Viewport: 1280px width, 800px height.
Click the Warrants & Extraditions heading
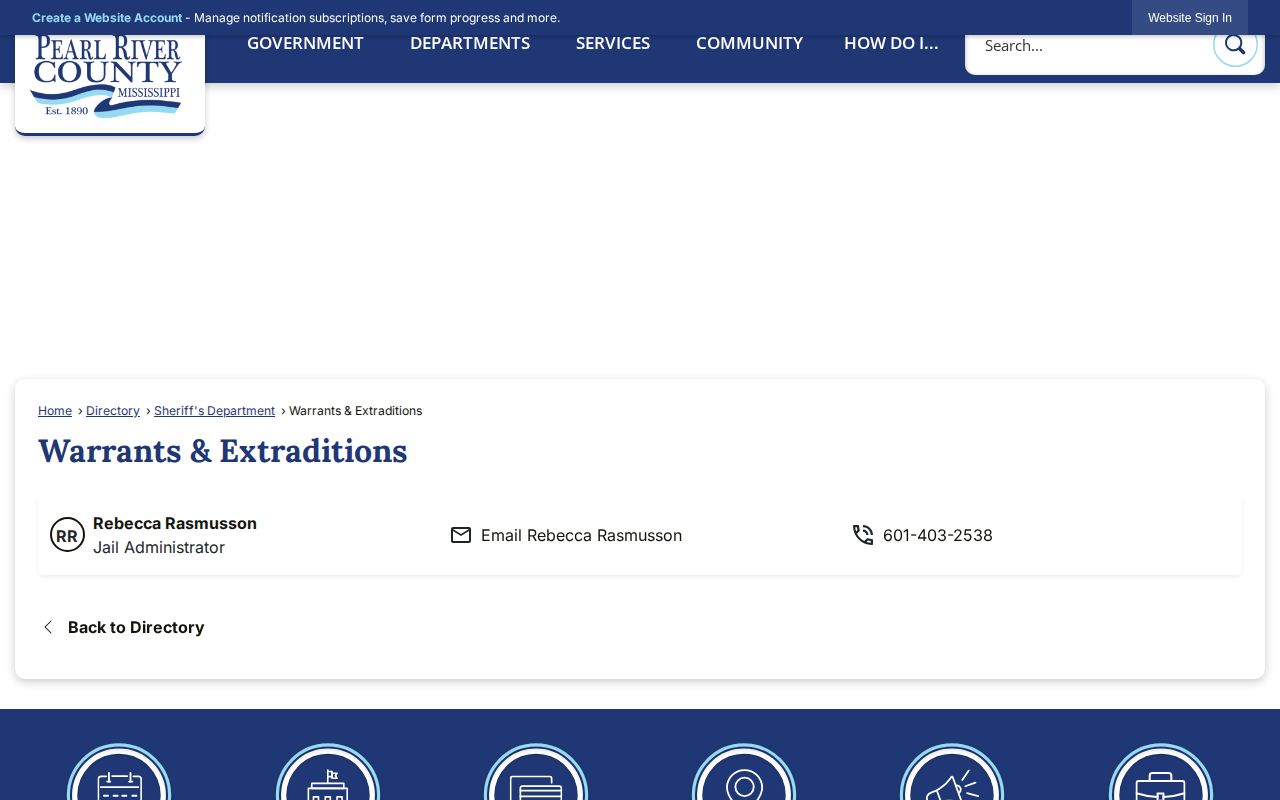point(223,451)
